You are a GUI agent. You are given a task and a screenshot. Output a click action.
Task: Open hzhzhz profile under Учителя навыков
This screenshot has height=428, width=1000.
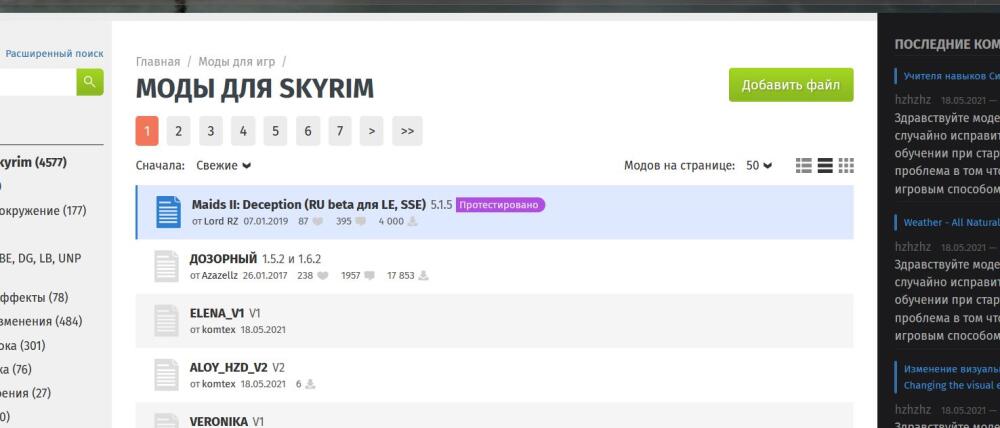point(913,100)
